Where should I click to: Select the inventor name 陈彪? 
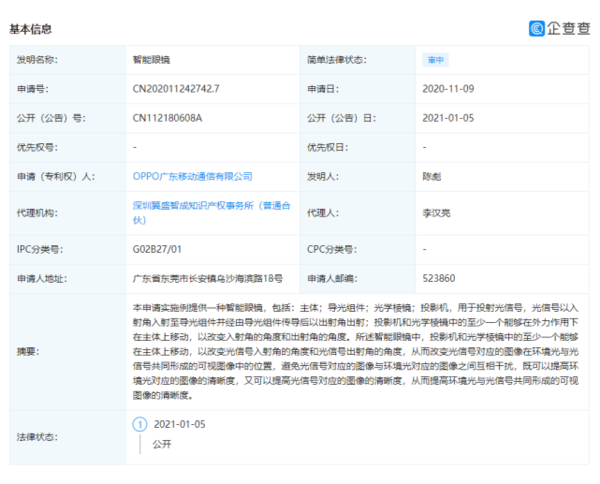pos(432,176)
